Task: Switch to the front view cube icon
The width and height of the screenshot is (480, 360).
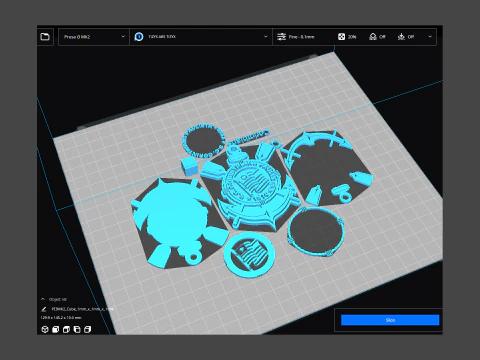Action: (56, 329)
